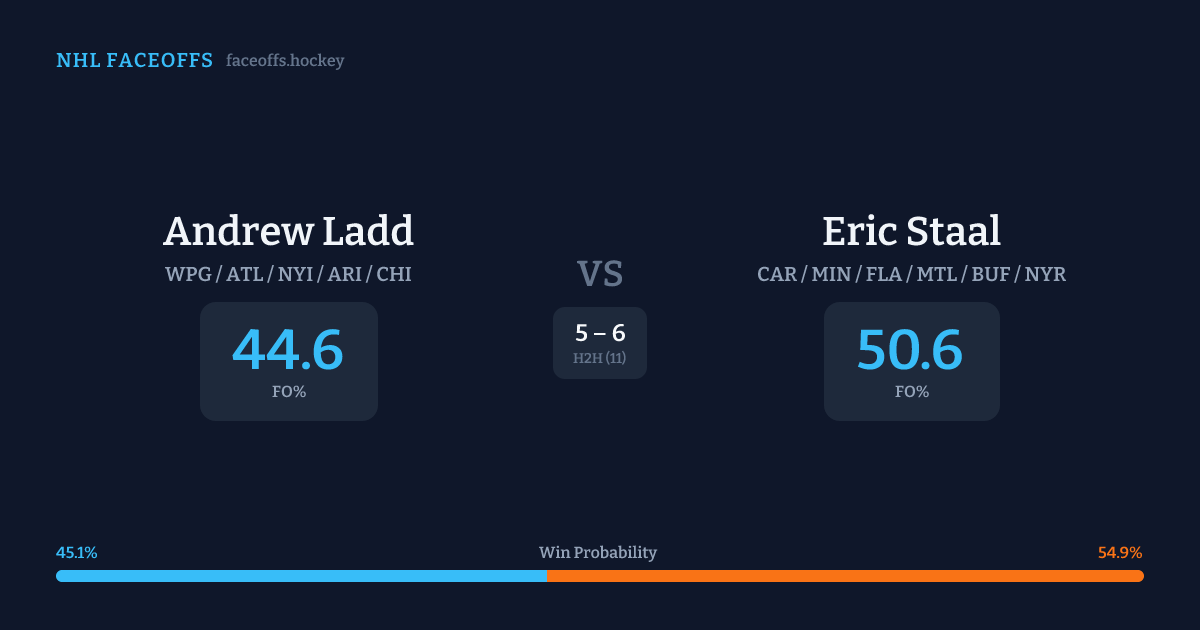Click the 45.1% win probability value
This screenshot has width=1200, height=630.
(x=77, y=553)
